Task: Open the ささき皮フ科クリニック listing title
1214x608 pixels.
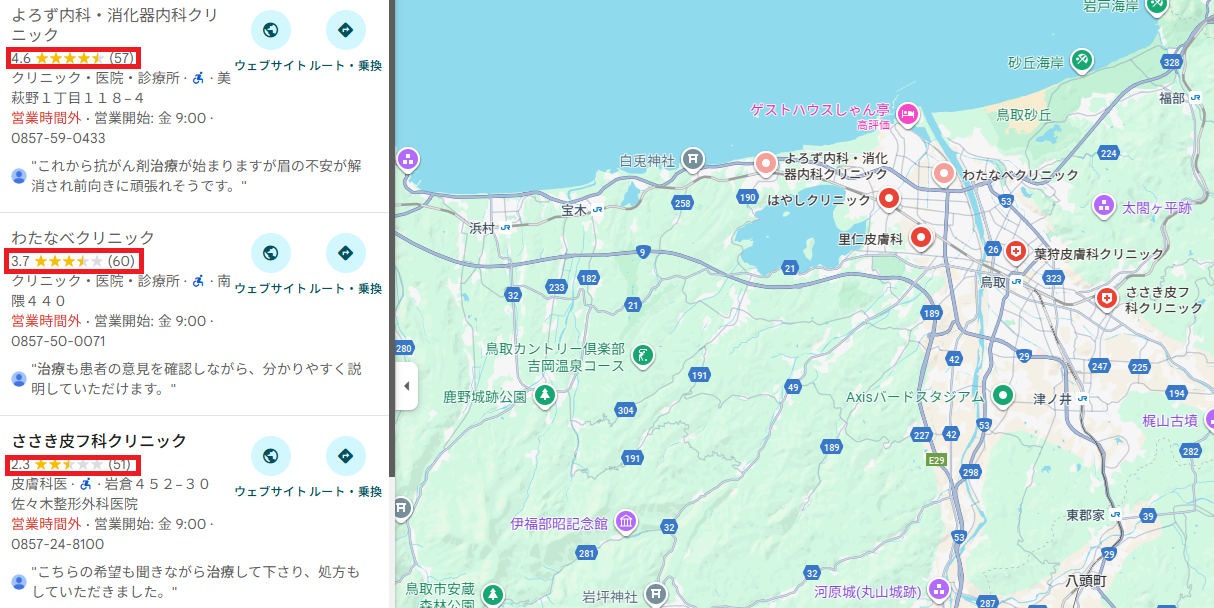Action: point(99,441)
